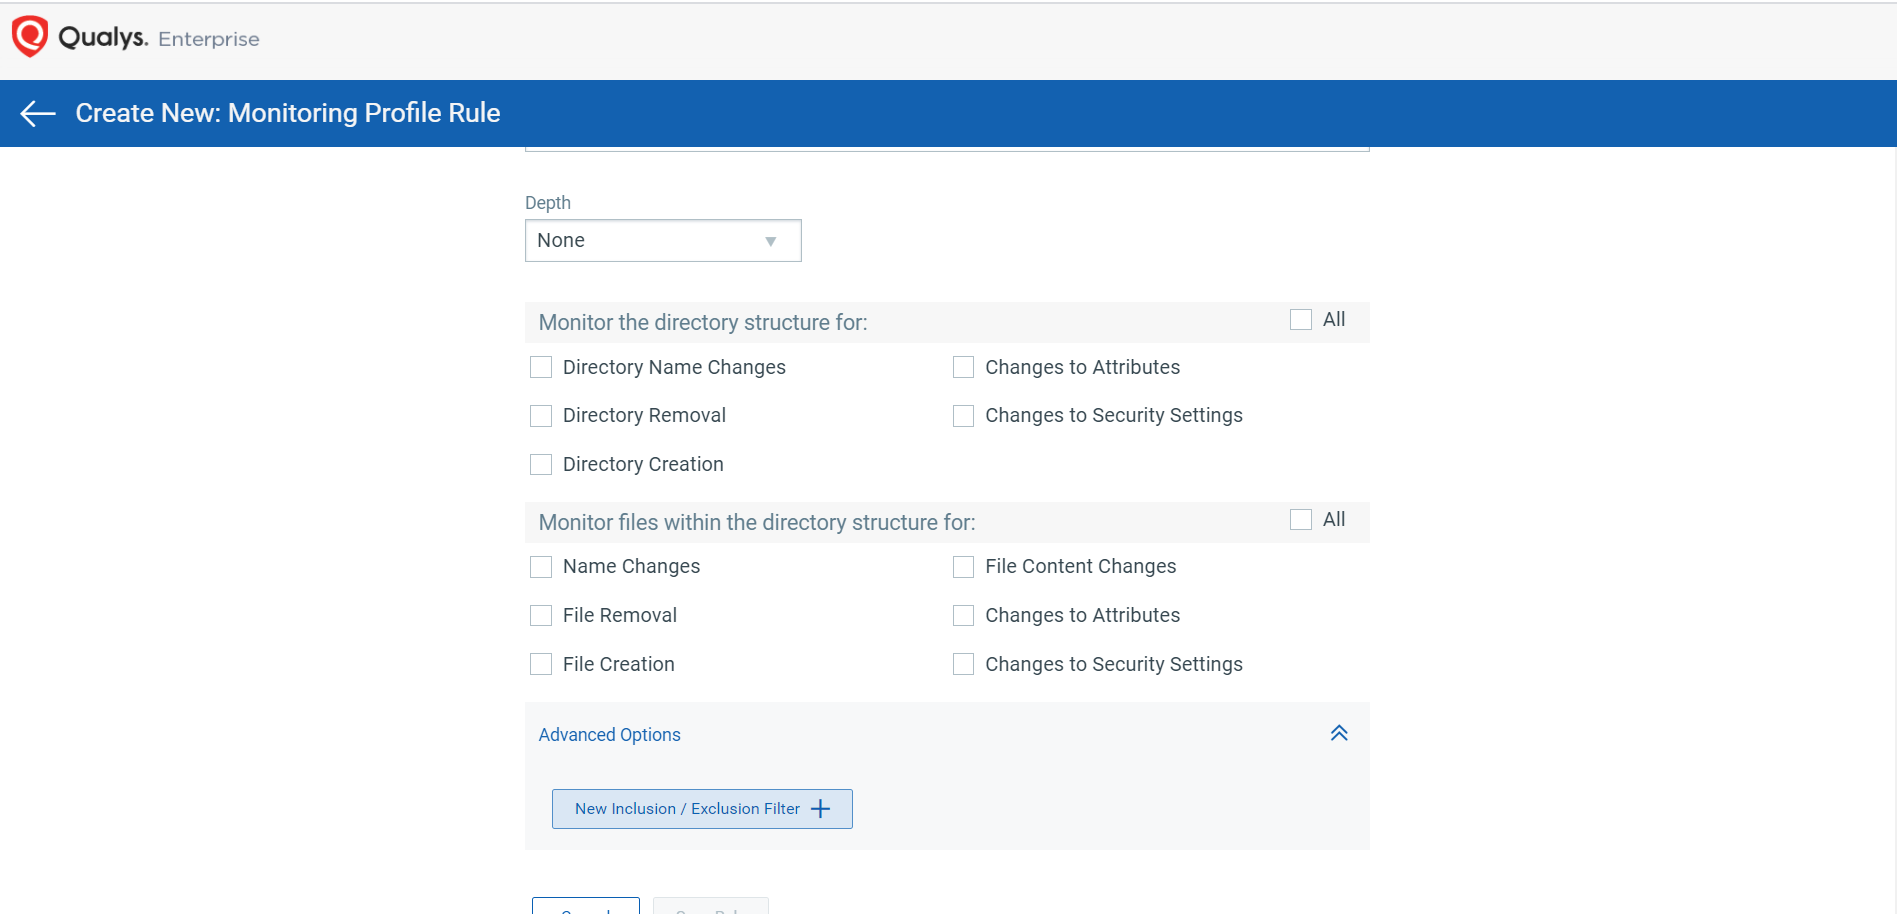1897x914 pixels.
Task: Add a New Inclusion / Exclusion Filter
Action: coord(702,809)
